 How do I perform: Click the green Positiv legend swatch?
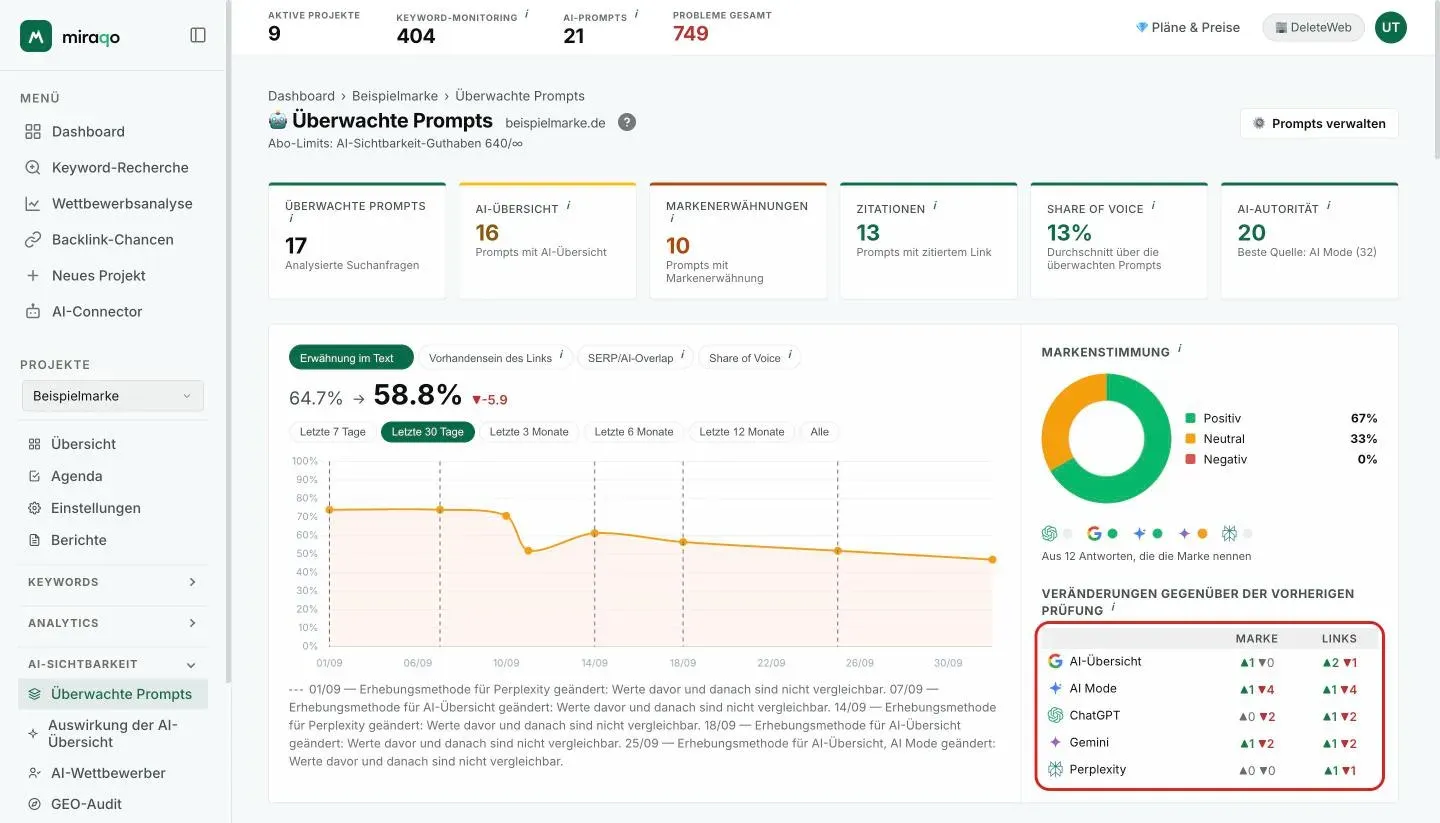point(1190,418)
